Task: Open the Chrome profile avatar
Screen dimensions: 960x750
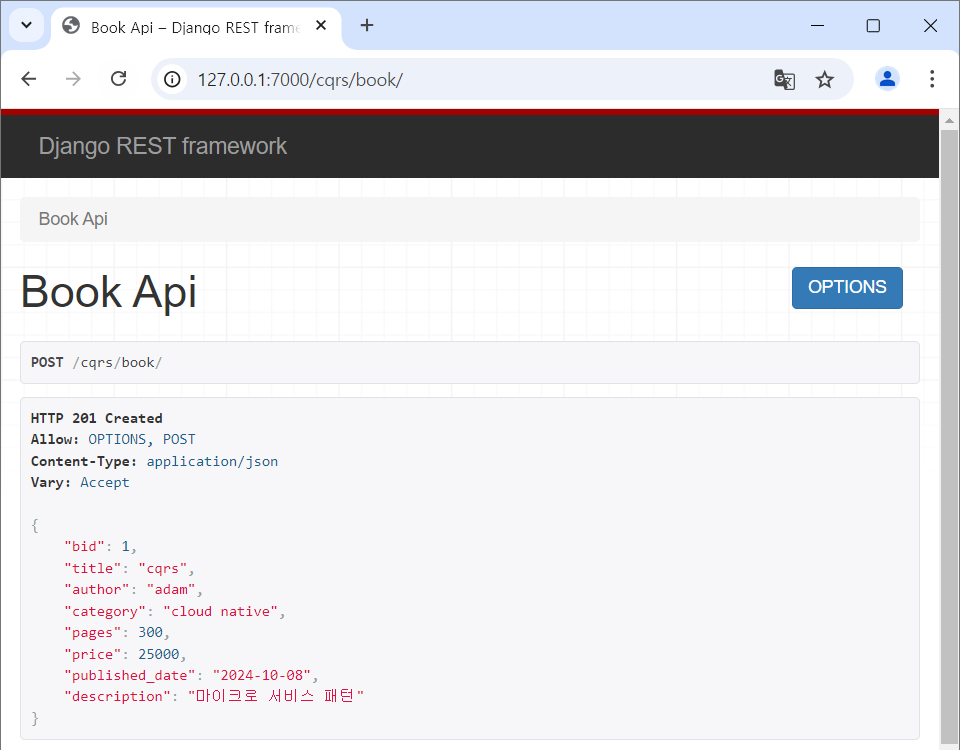Action: coord(887,79)
